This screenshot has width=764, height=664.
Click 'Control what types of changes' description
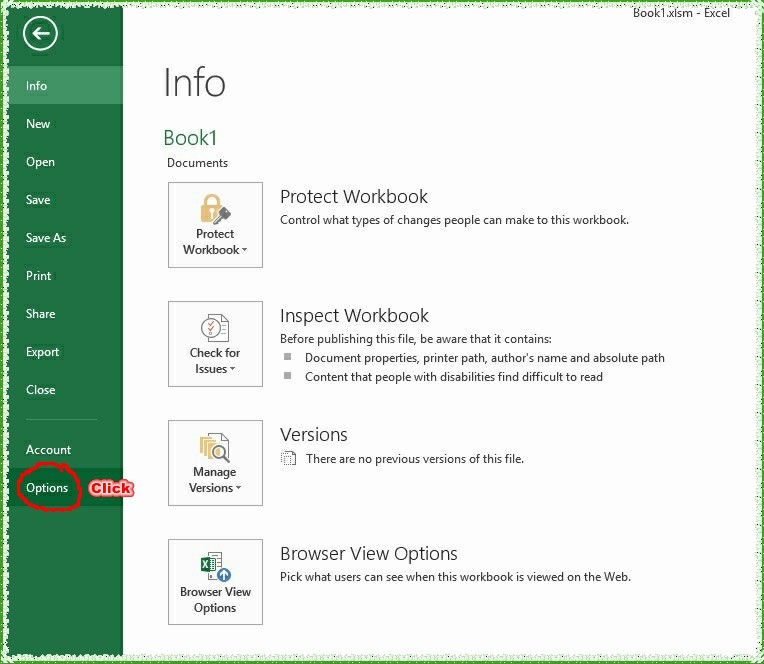pyautogui.click(x=454, y=220)
